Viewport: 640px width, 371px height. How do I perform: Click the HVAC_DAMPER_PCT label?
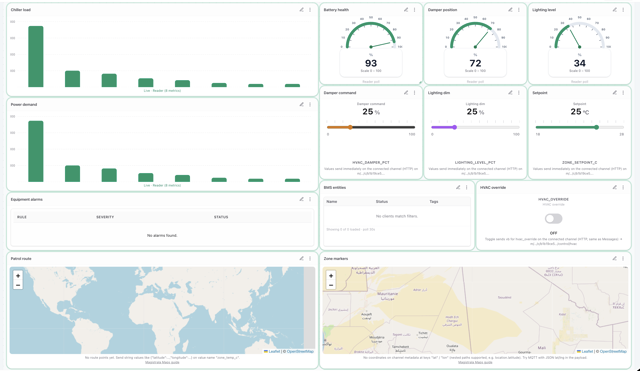(371, 162)
